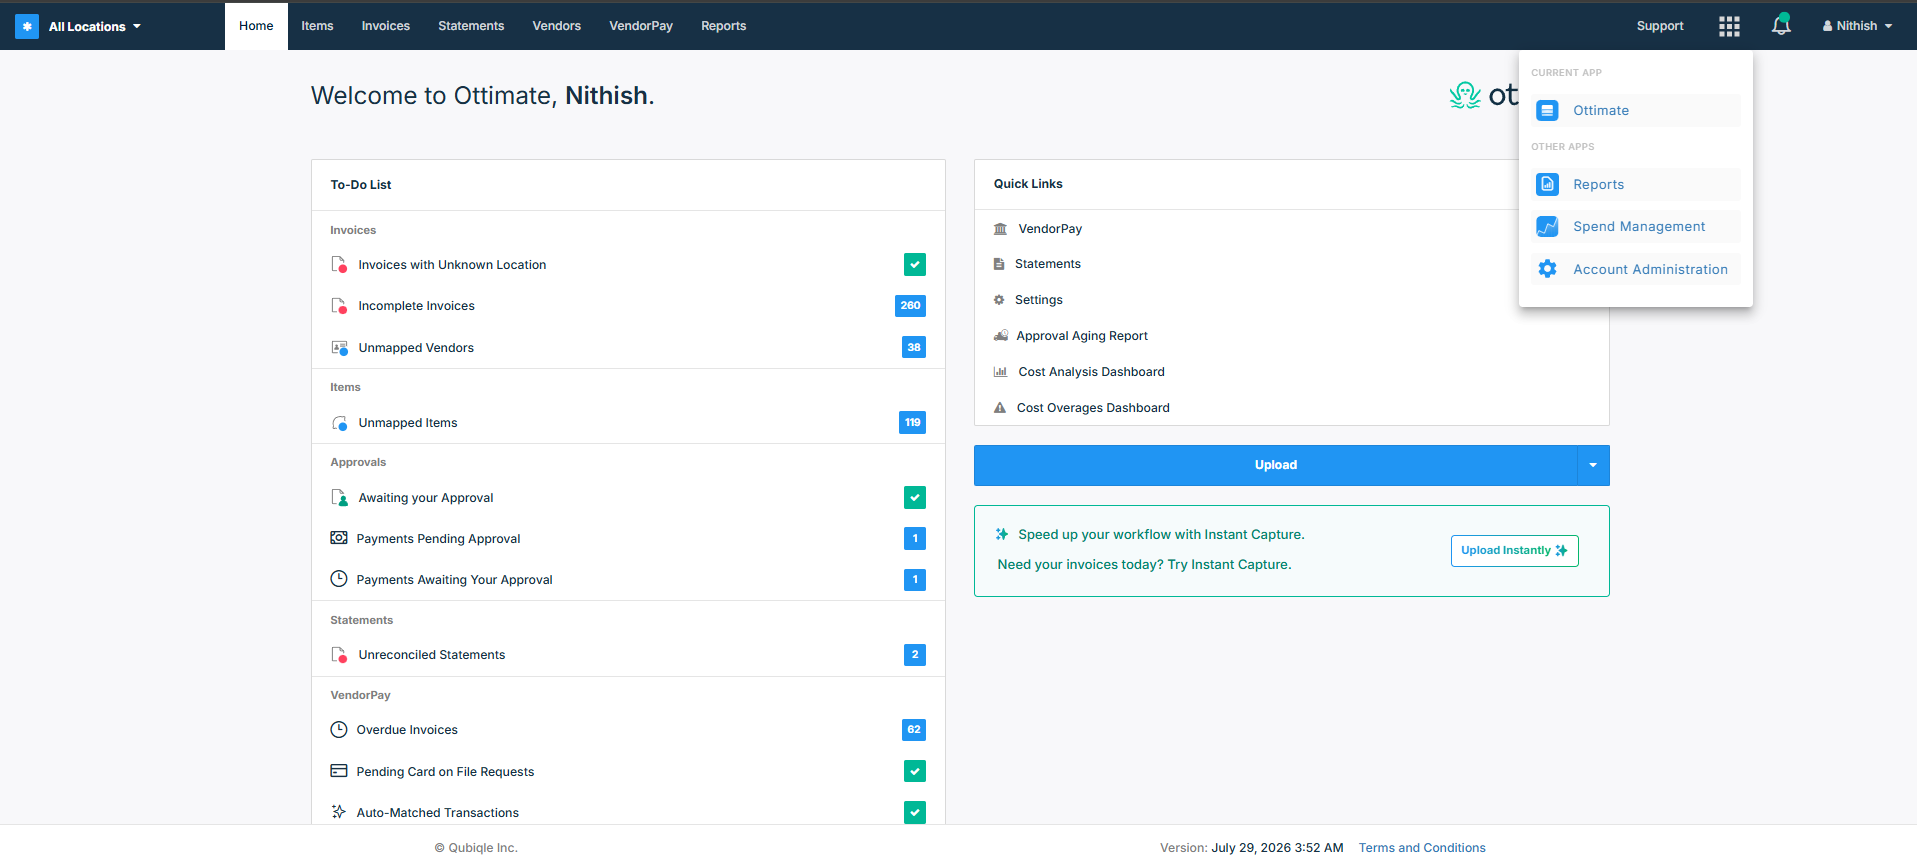Screen dimensions: 1917x867
Task: Go to the Home tab
Action: pyautogui.click(x=256, y=26)
